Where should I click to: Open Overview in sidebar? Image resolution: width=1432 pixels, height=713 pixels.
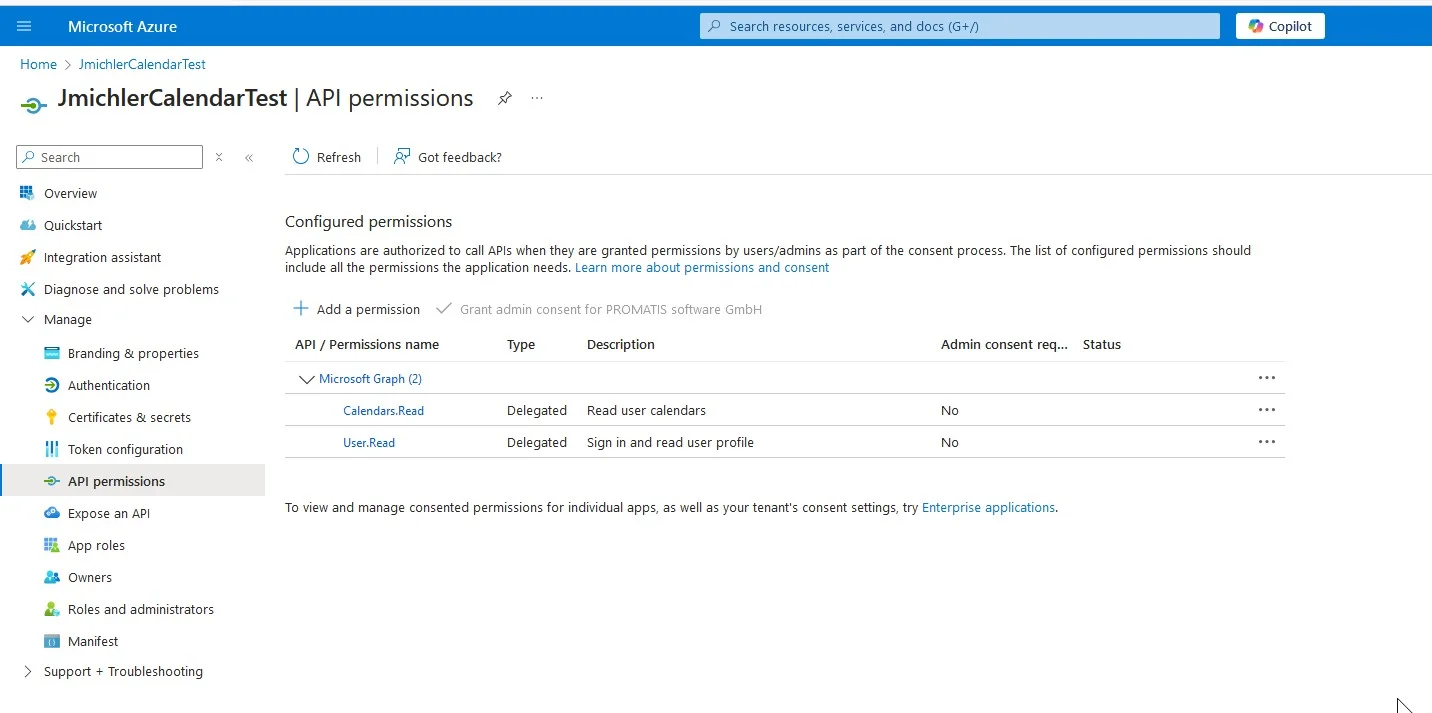tap(70, 193)
